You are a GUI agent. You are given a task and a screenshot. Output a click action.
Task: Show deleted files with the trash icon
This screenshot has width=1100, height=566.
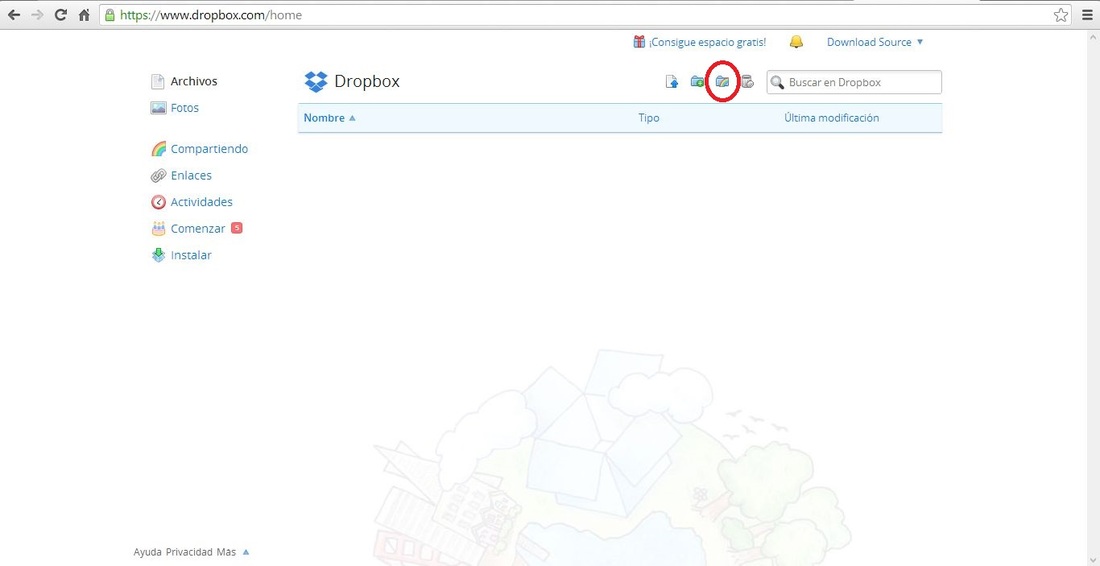748,82
